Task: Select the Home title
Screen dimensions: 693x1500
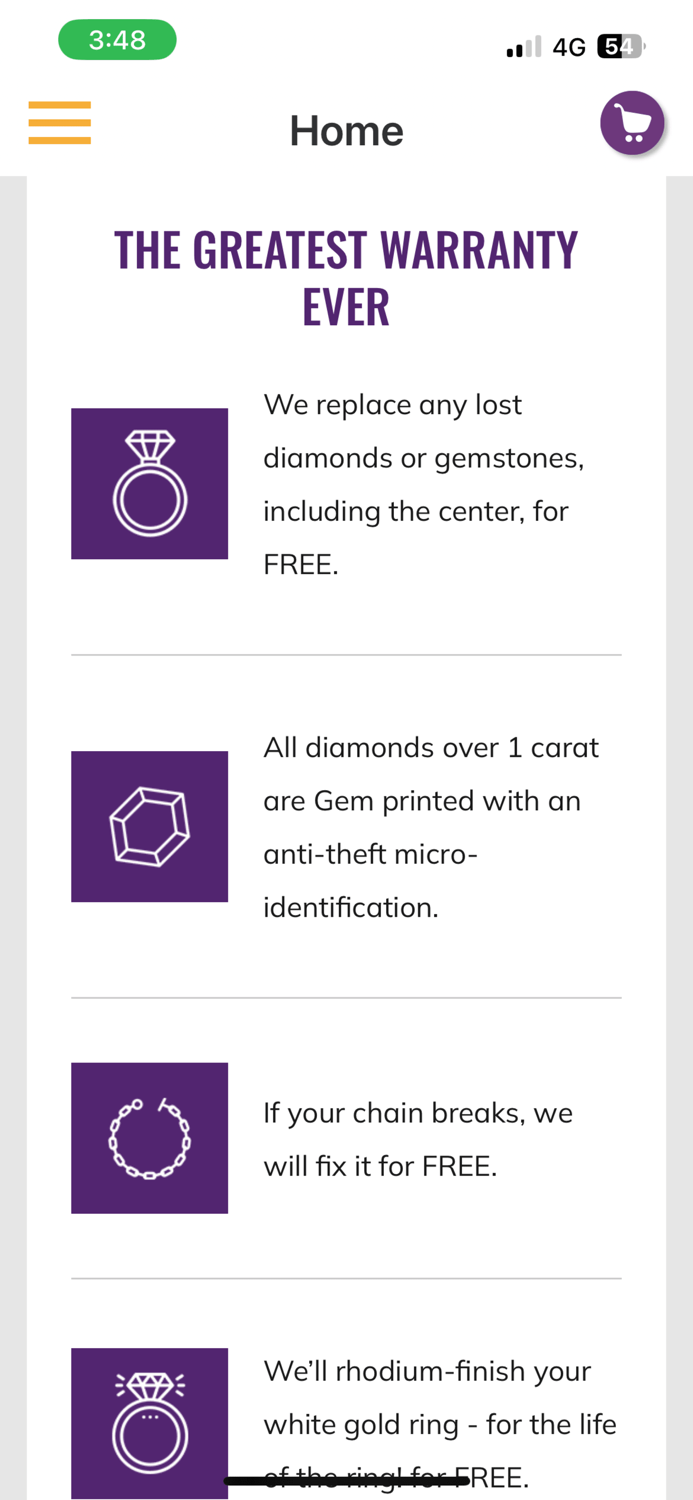Action: click(x=346, y=129)
